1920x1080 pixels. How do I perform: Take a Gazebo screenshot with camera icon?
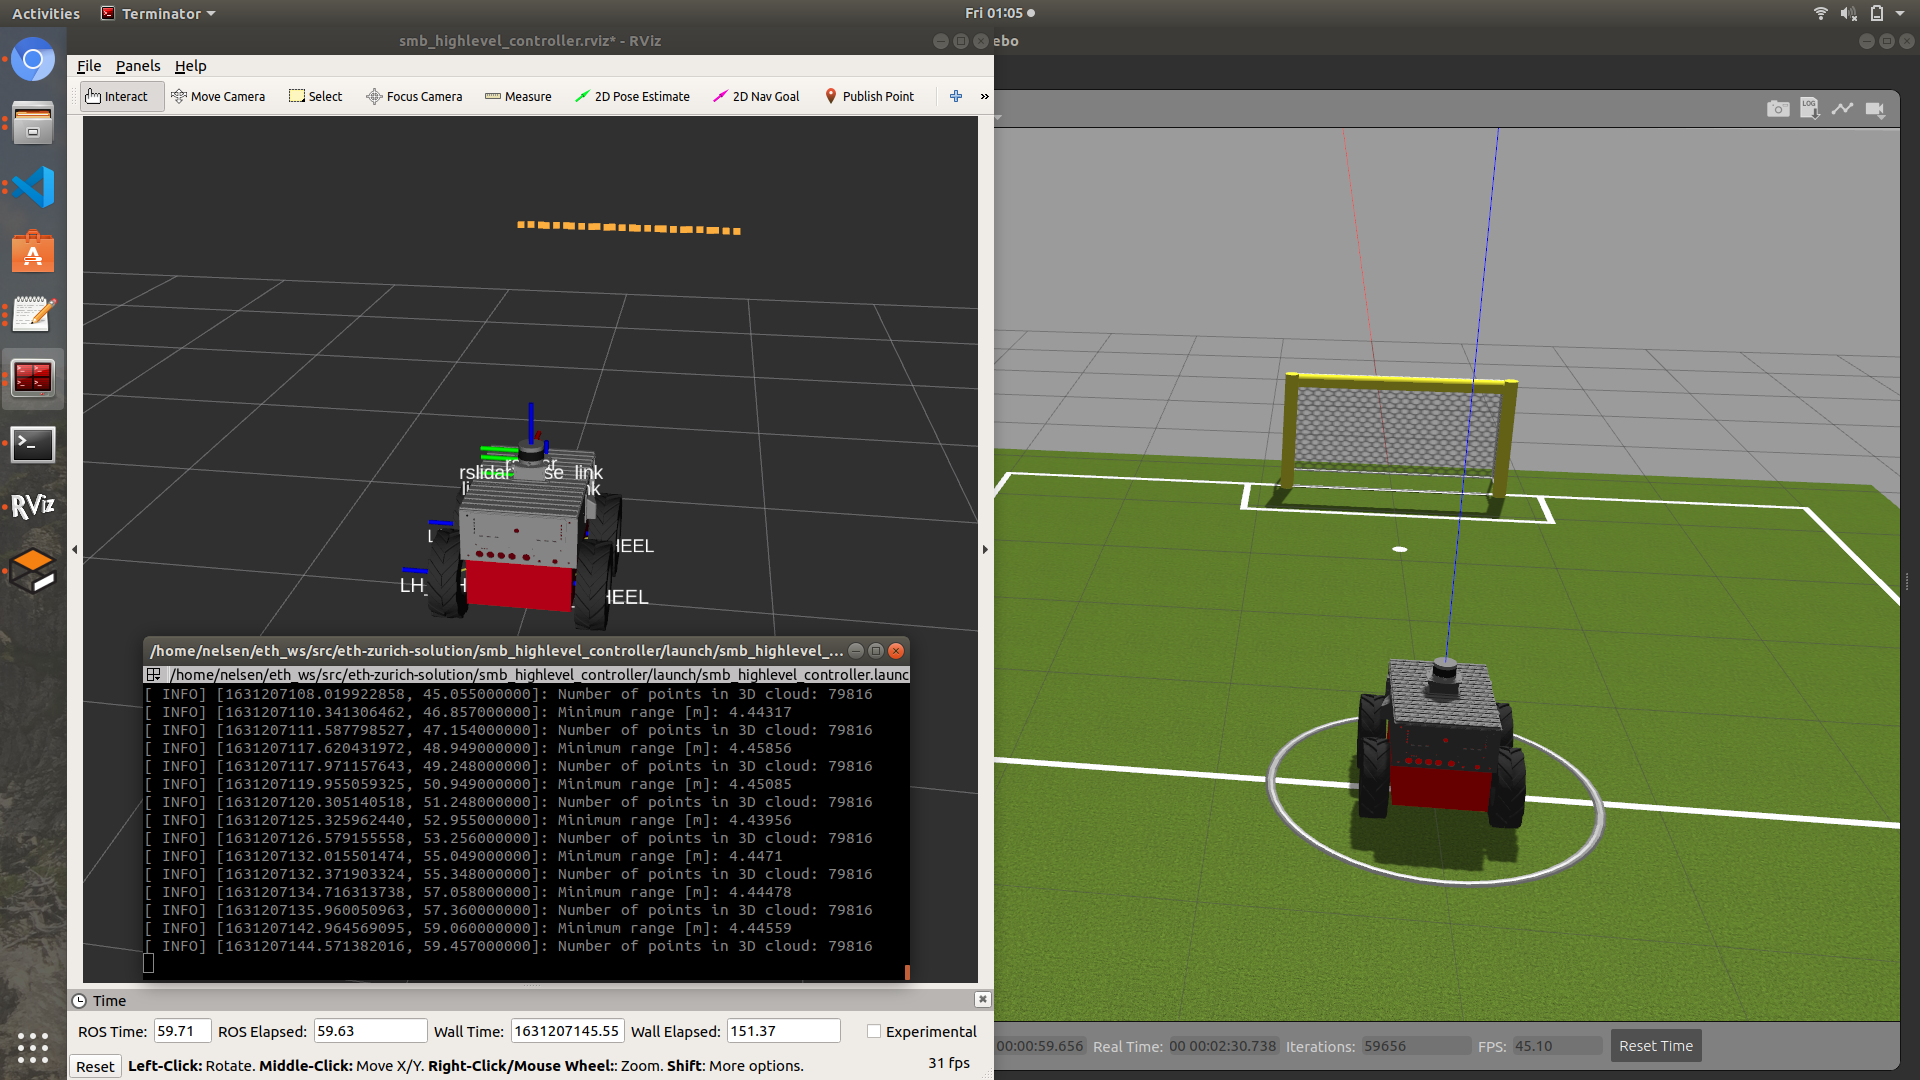tap(1778, 109)
